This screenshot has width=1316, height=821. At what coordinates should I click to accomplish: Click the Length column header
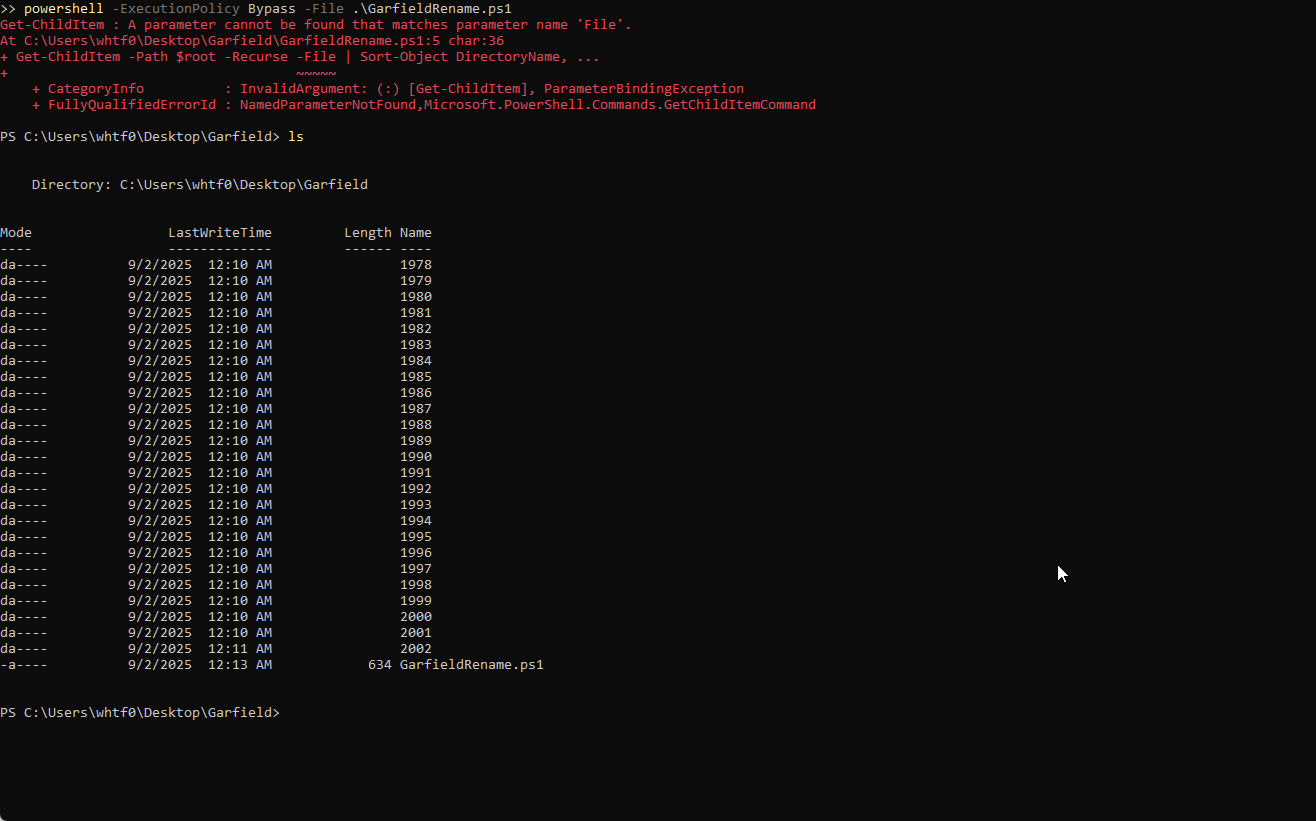click(x=367, y=233)
